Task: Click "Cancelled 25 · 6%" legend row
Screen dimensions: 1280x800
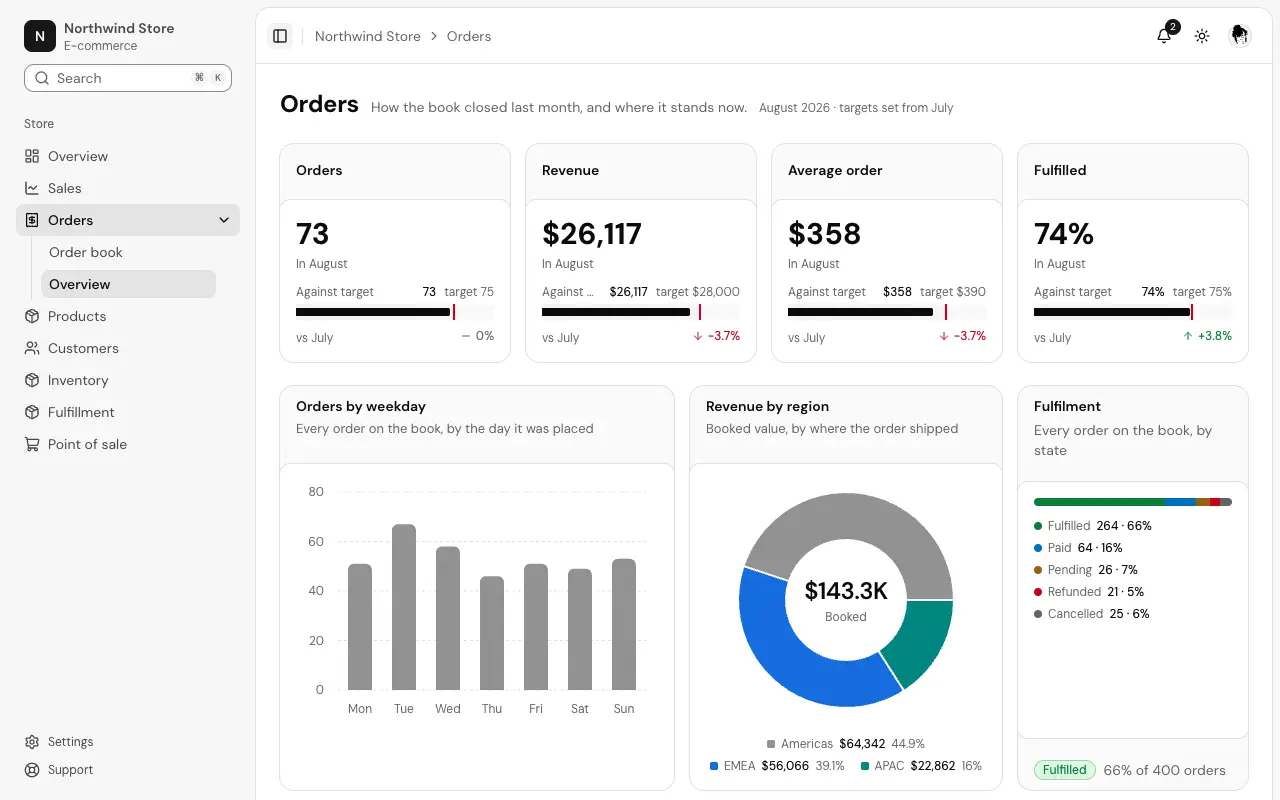Action: coord(1092,614)
